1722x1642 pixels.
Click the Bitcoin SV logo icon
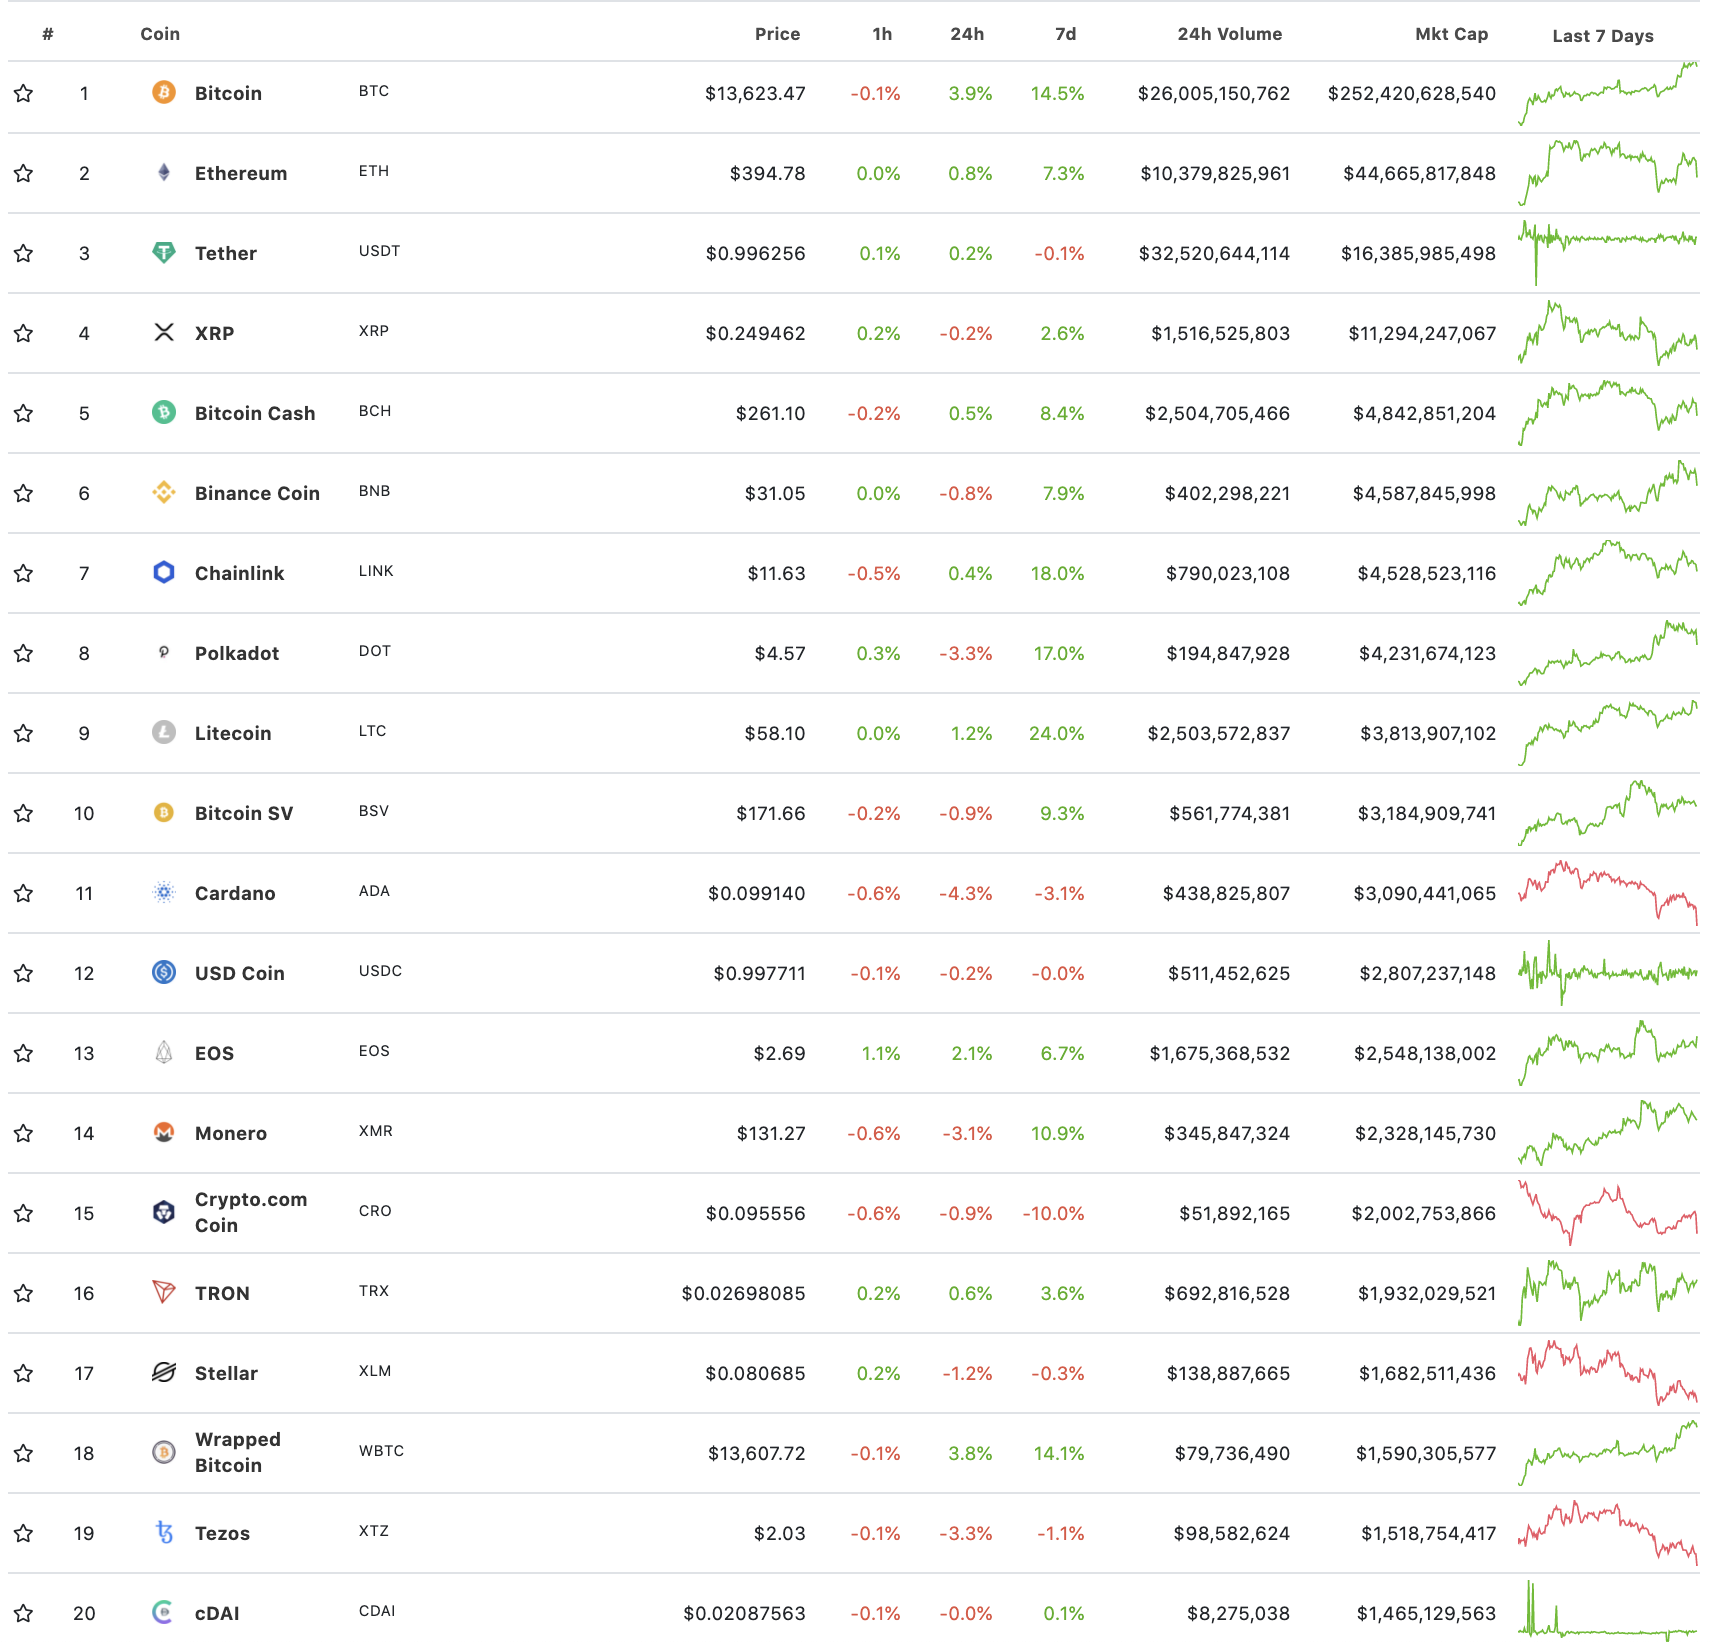coord(164,812)
